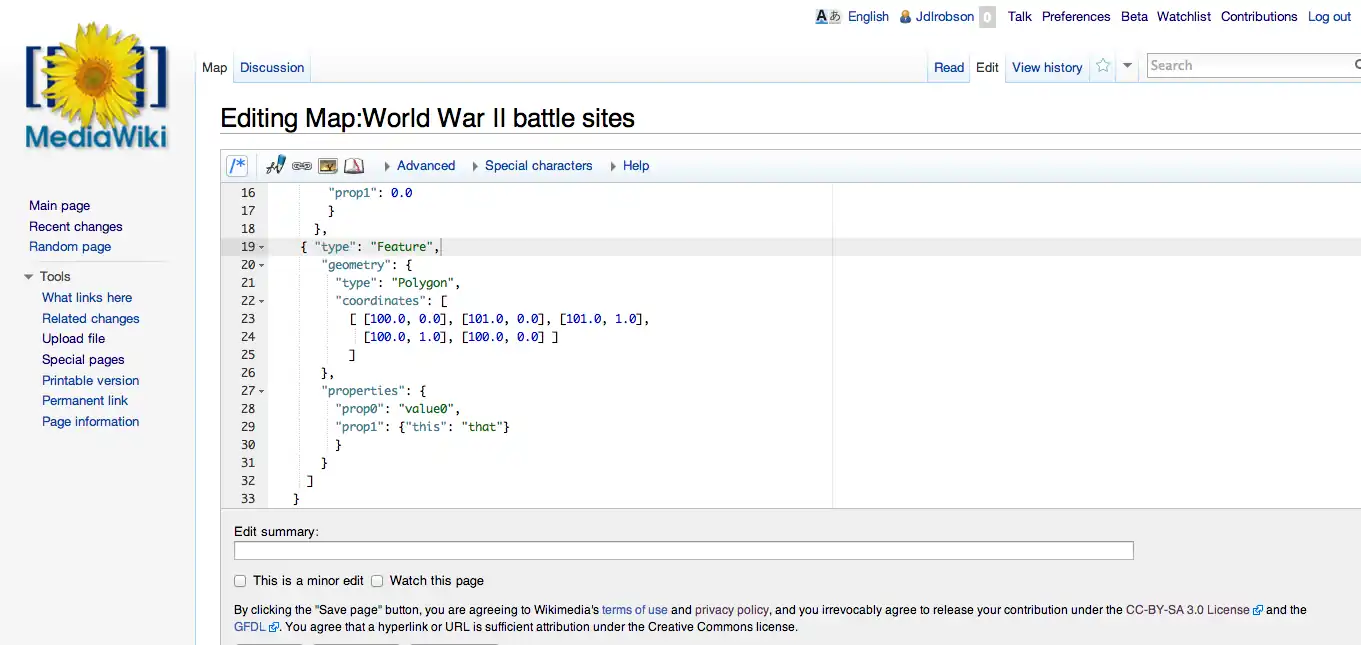This screenshot has width=1361, height=645.
Task: Click the chain link insert icon
Action: [x=302, y=166]
